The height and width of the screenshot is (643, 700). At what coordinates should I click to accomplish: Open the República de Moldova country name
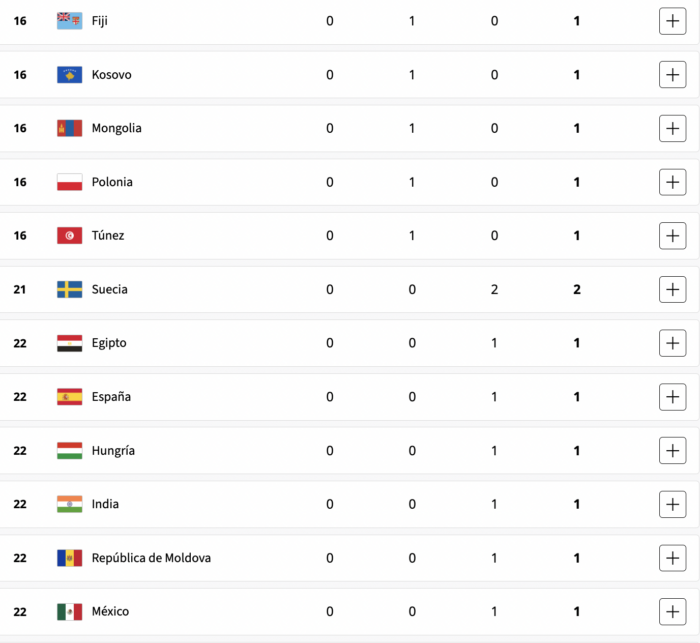(x=151, y=558)
